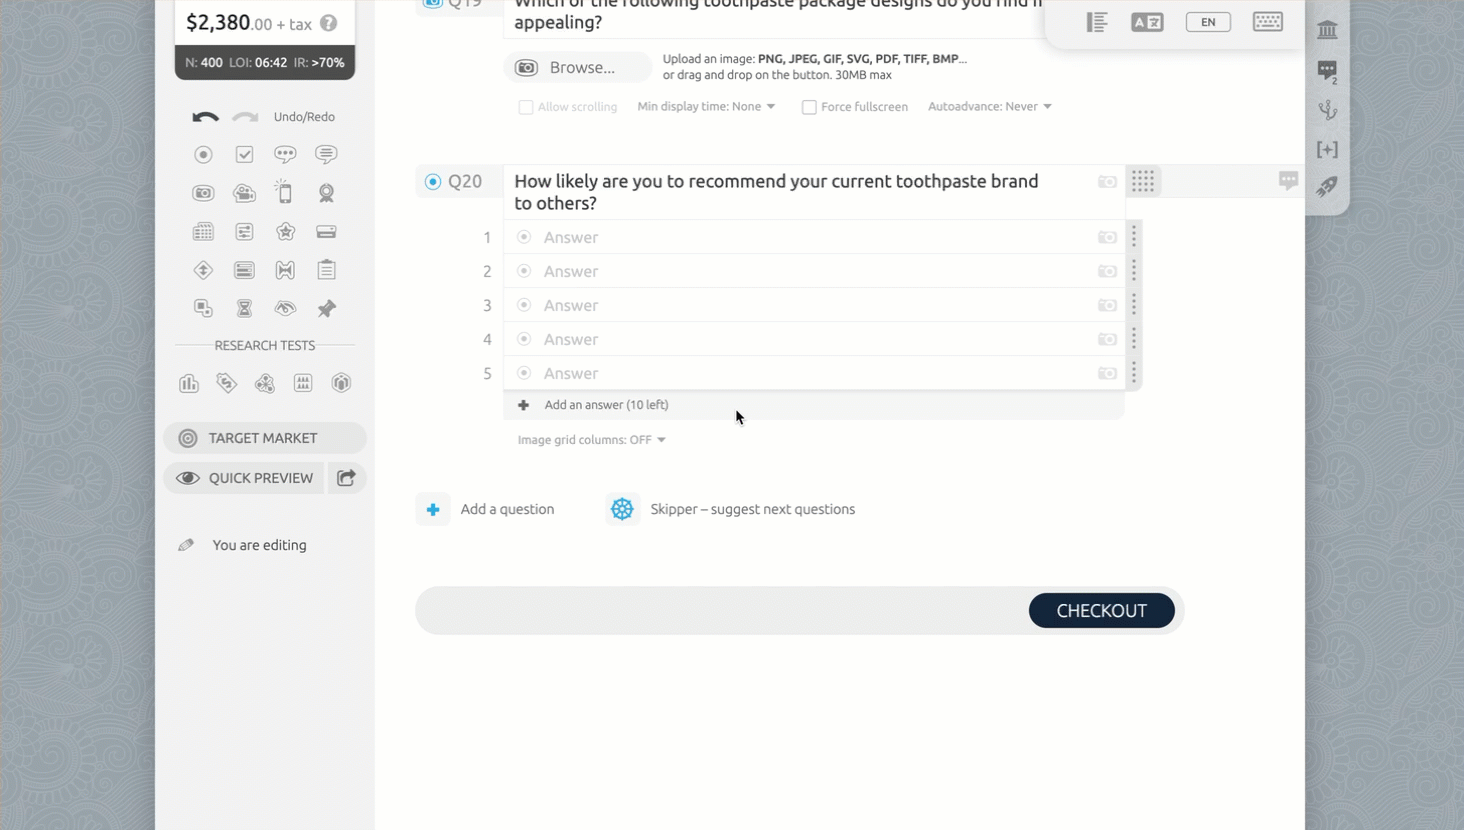The height and width of the screenshot is (830, 1464).
Task: Click the undo arrow icon
Action: (205, 117)
